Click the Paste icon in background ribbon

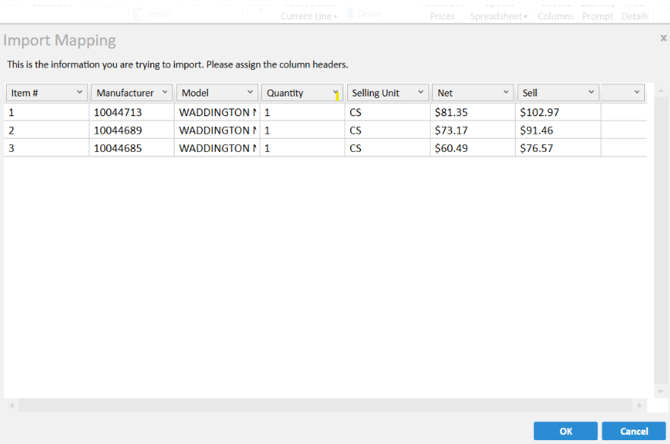(x=138, y=14)
